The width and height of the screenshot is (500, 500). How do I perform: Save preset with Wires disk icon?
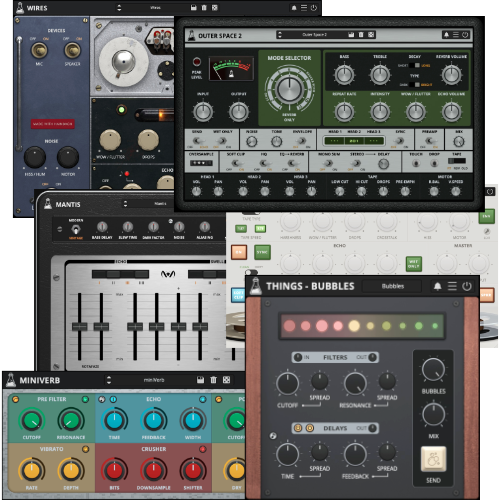193,8
